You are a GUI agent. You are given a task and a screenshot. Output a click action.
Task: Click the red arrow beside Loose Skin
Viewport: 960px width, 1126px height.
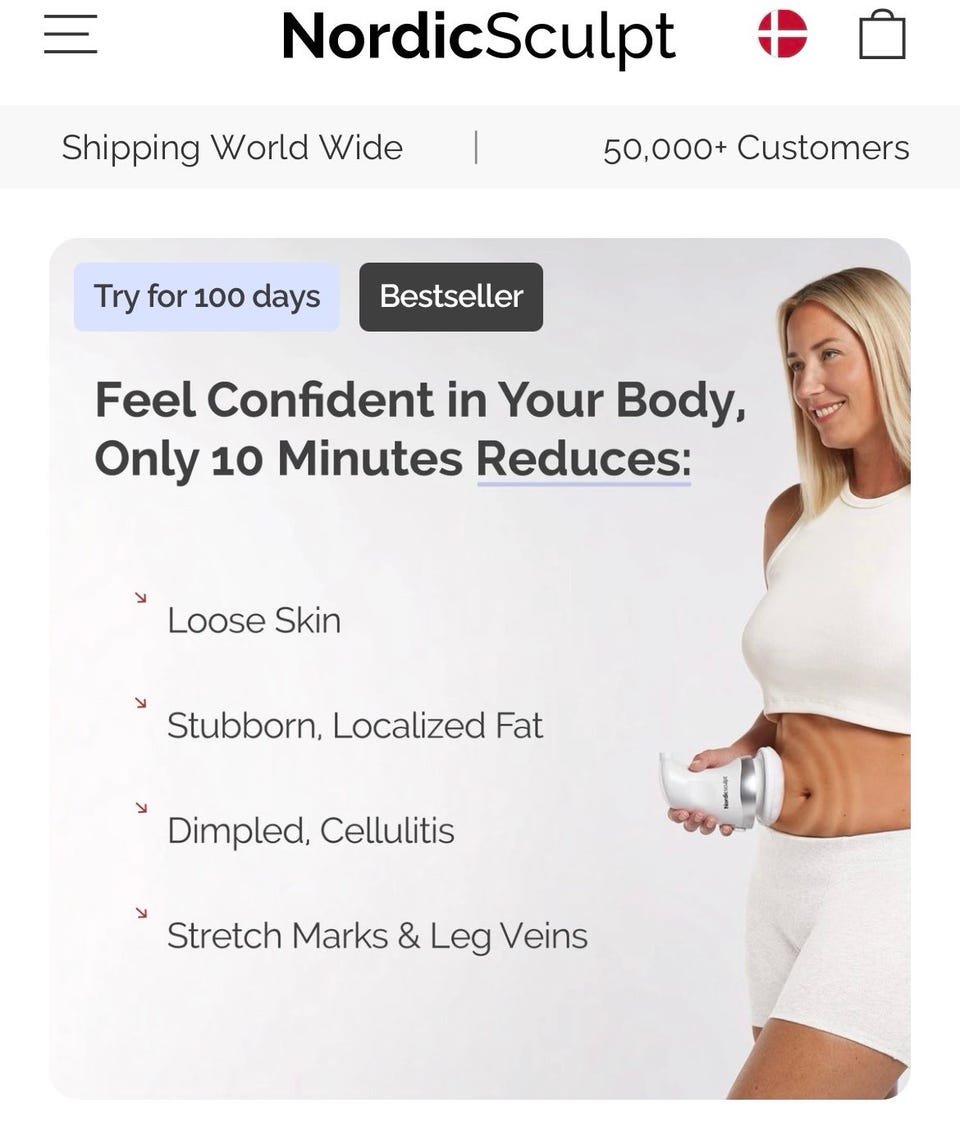pyautogui.click(x=141, y=597)
